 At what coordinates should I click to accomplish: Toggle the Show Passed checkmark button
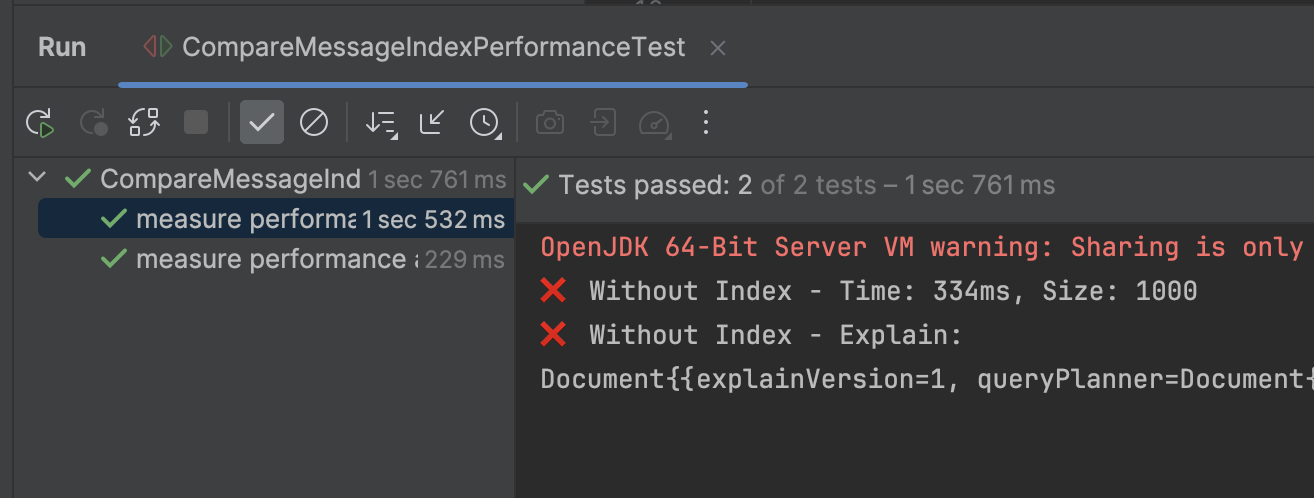[262, 123]
